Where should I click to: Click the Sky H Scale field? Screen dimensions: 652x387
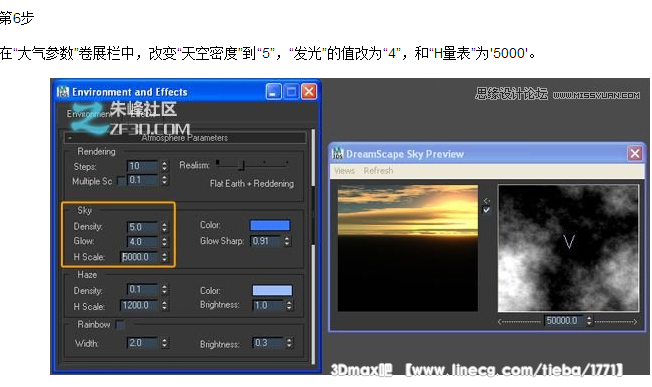click(x=139, y=257)
